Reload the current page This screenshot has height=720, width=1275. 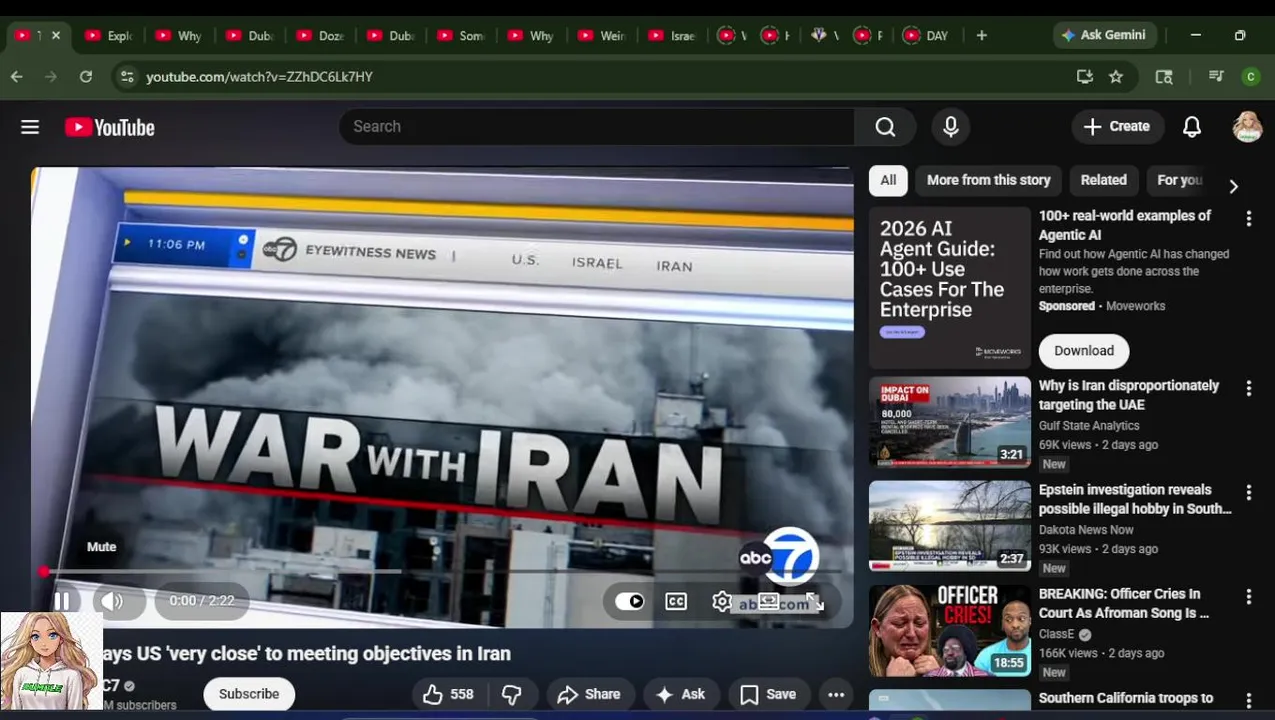[86, 76]
